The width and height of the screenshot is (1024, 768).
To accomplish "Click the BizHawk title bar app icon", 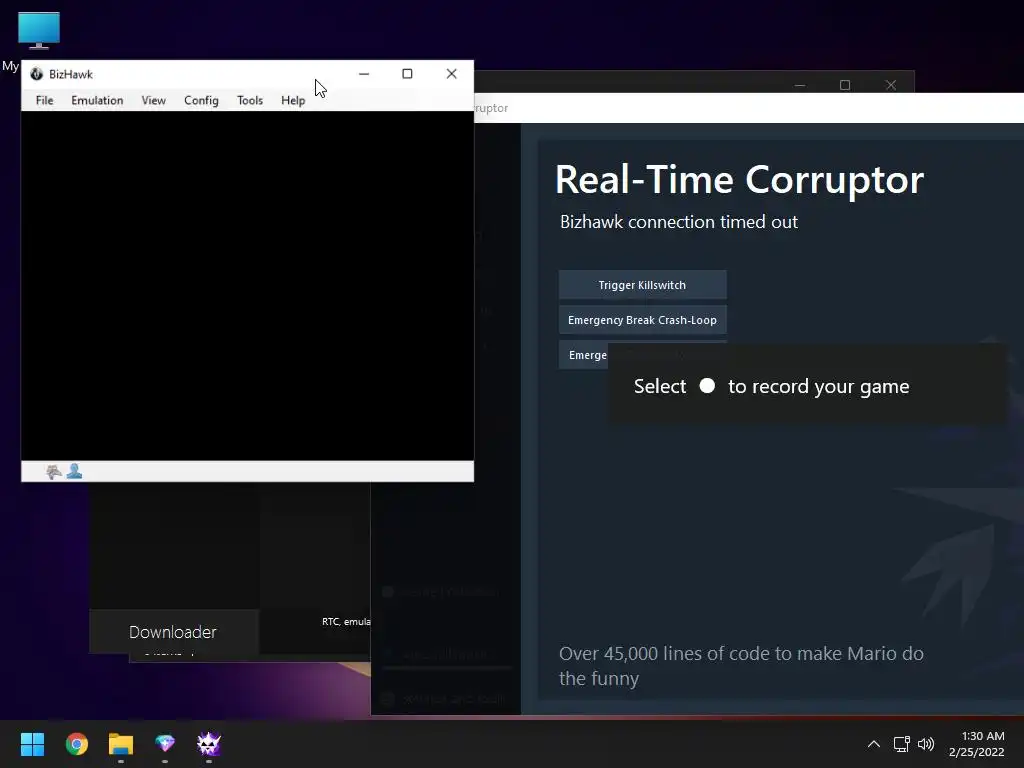I will pos(37,74).
